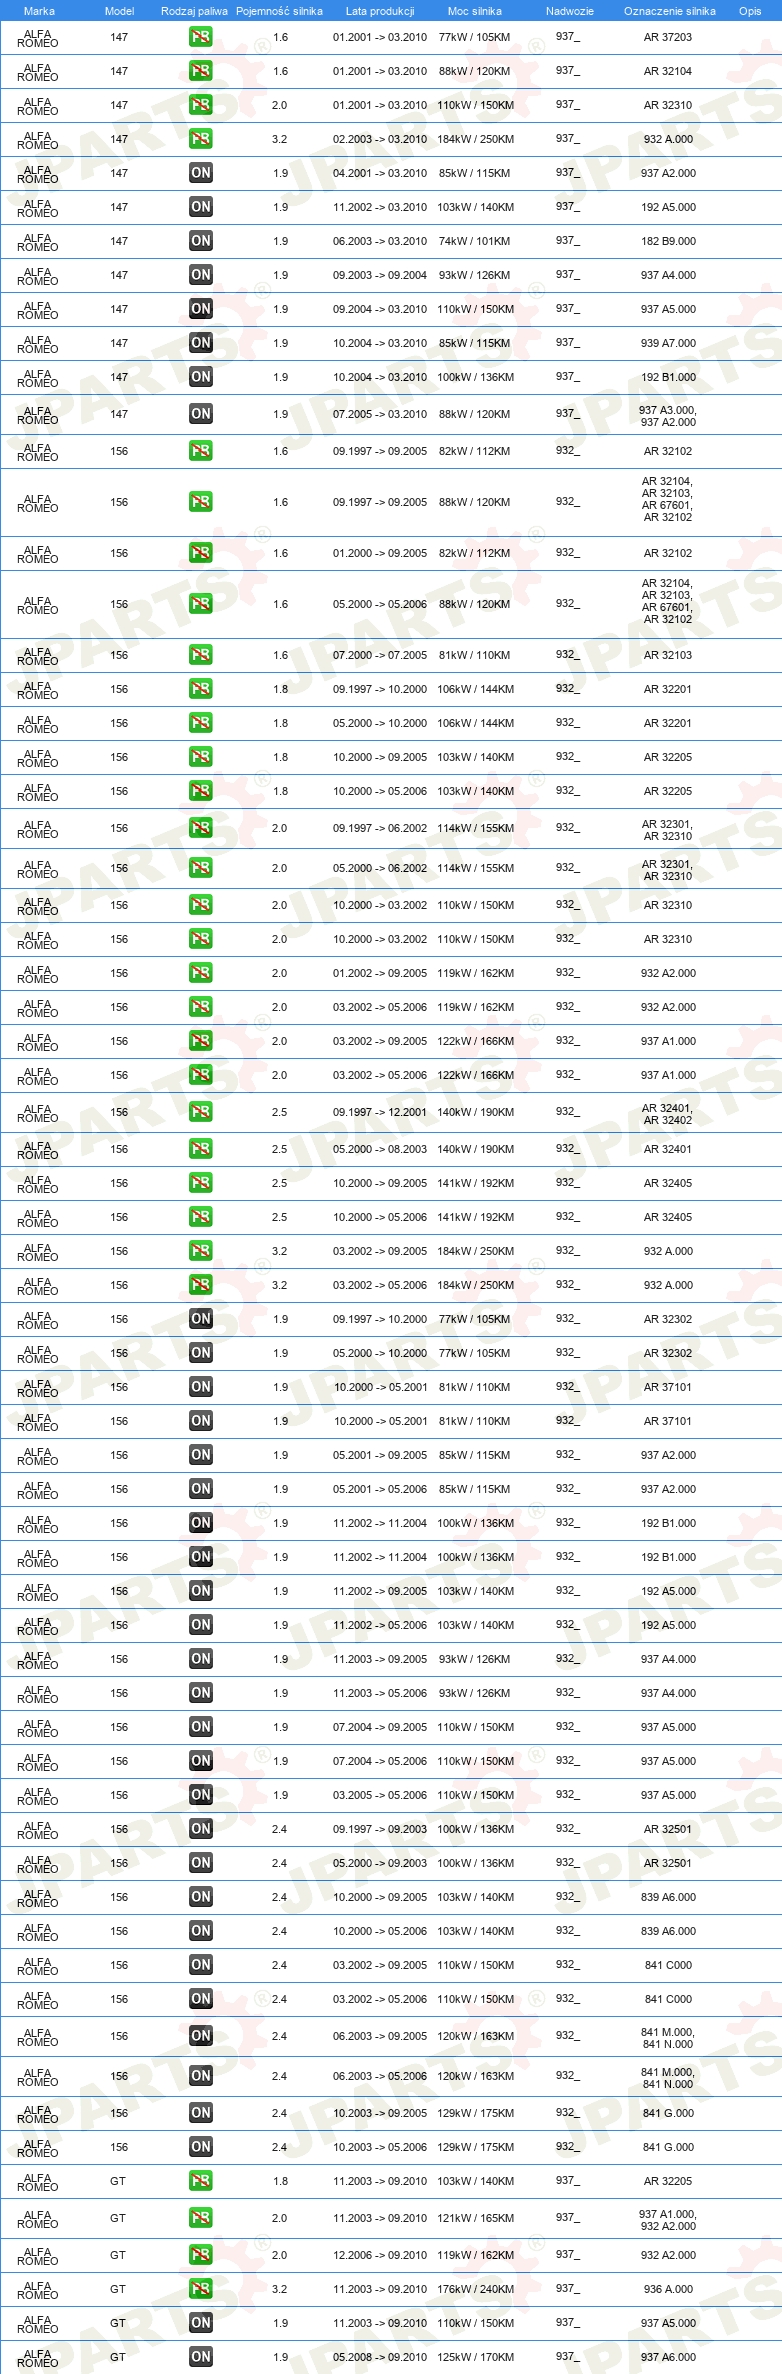The width and height of the screenshot is (782, 2374).
Task: Select the engine code 937 A6.000
Action: tap(668, 2357)
